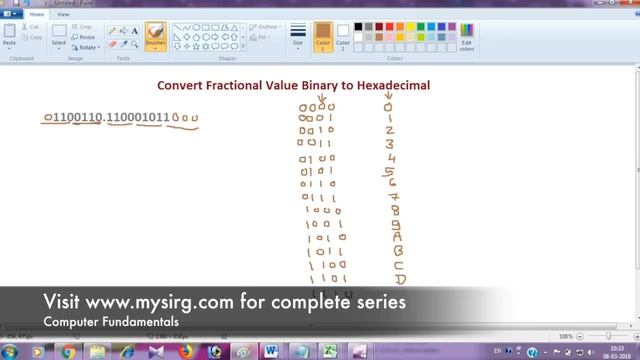The width and height of the screenshot is (640, 360).
Task: Open the Edit colors dialog
Action: (x=467, y=37)
